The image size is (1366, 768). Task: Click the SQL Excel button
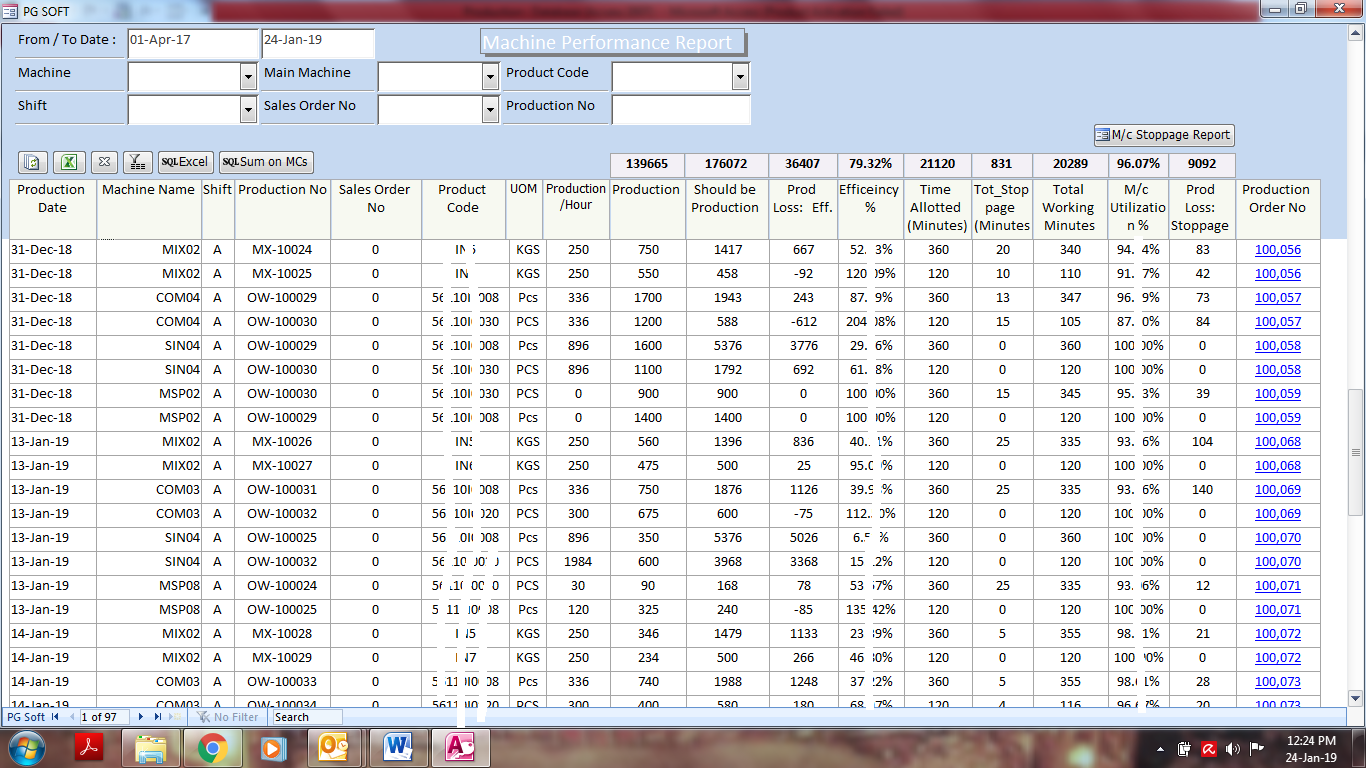[186, 162]
